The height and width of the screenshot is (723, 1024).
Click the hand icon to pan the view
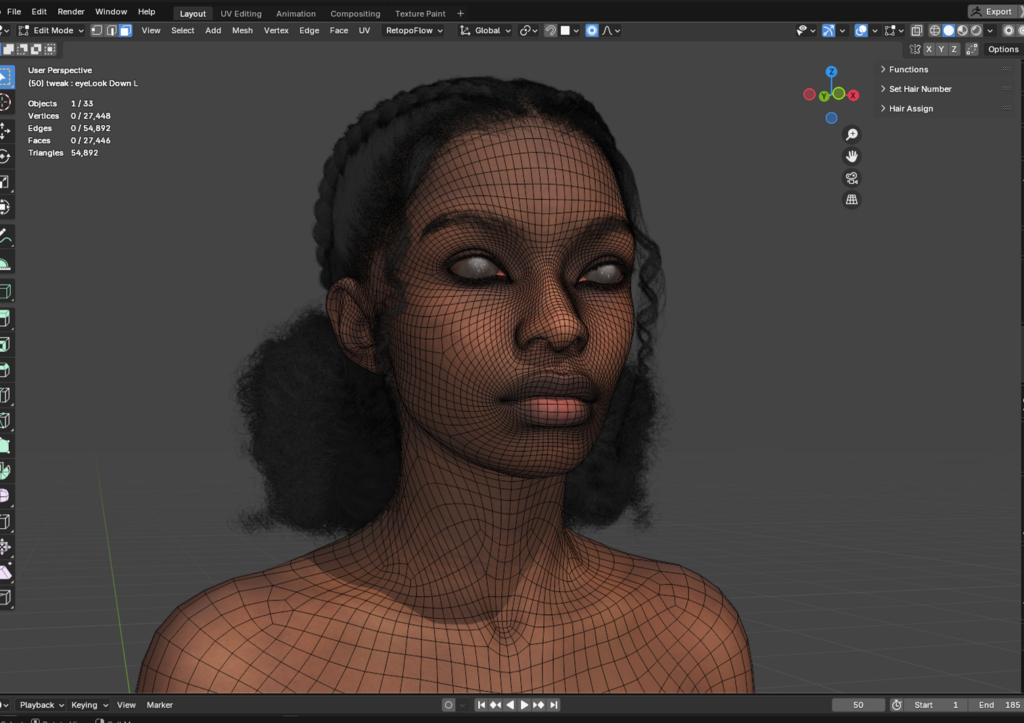[x=850, y=155]
